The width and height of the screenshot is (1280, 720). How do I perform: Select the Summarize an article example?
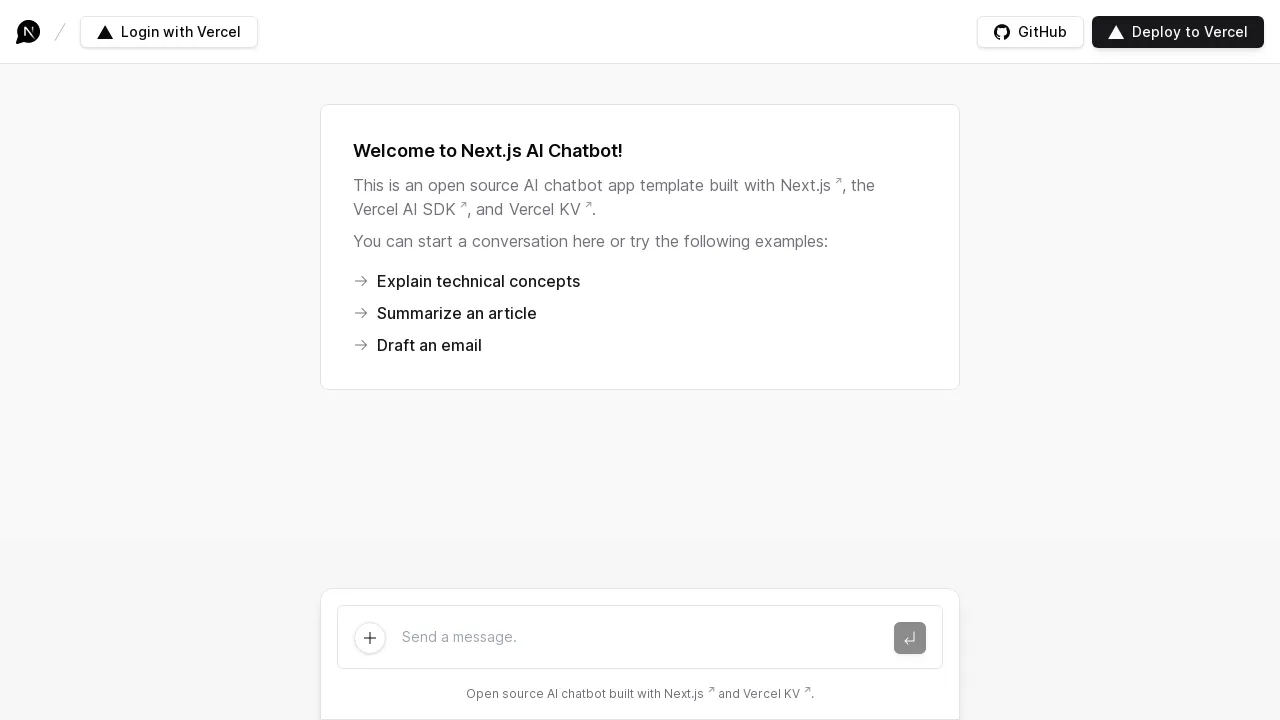click(457, 313)
